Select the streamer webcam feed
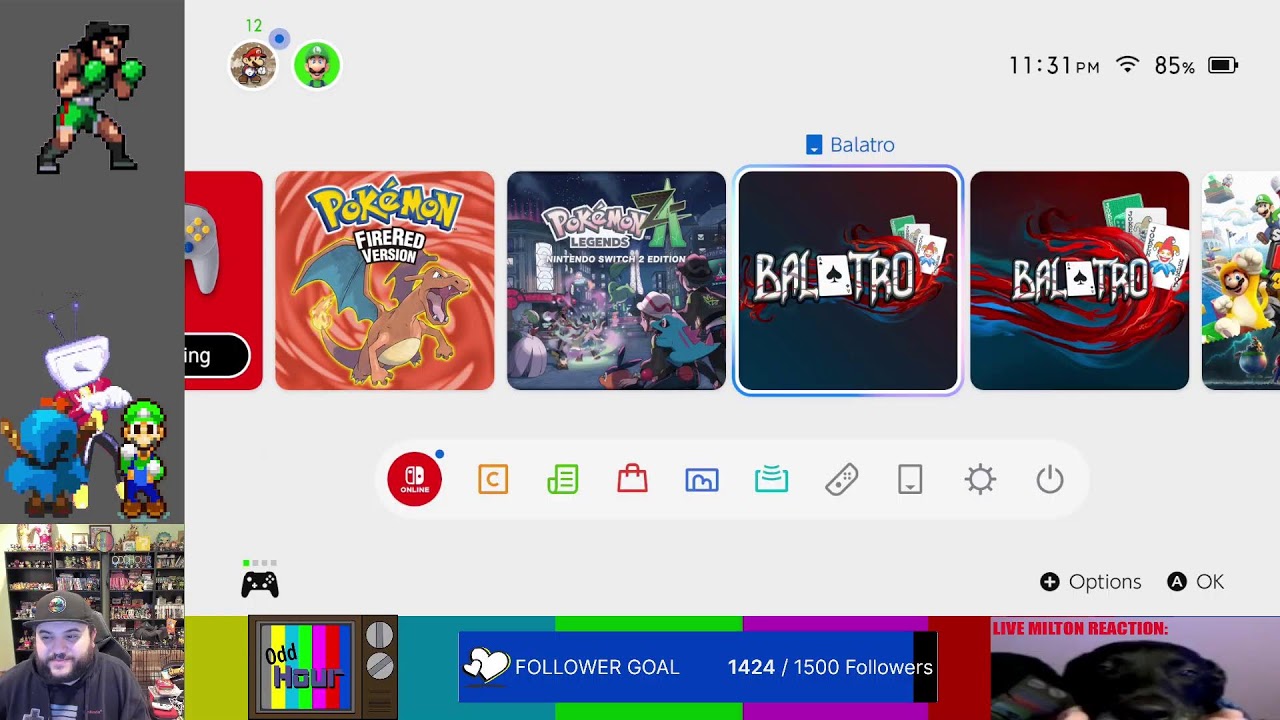This screenshot has height=720, width=1280. (92, 622)
